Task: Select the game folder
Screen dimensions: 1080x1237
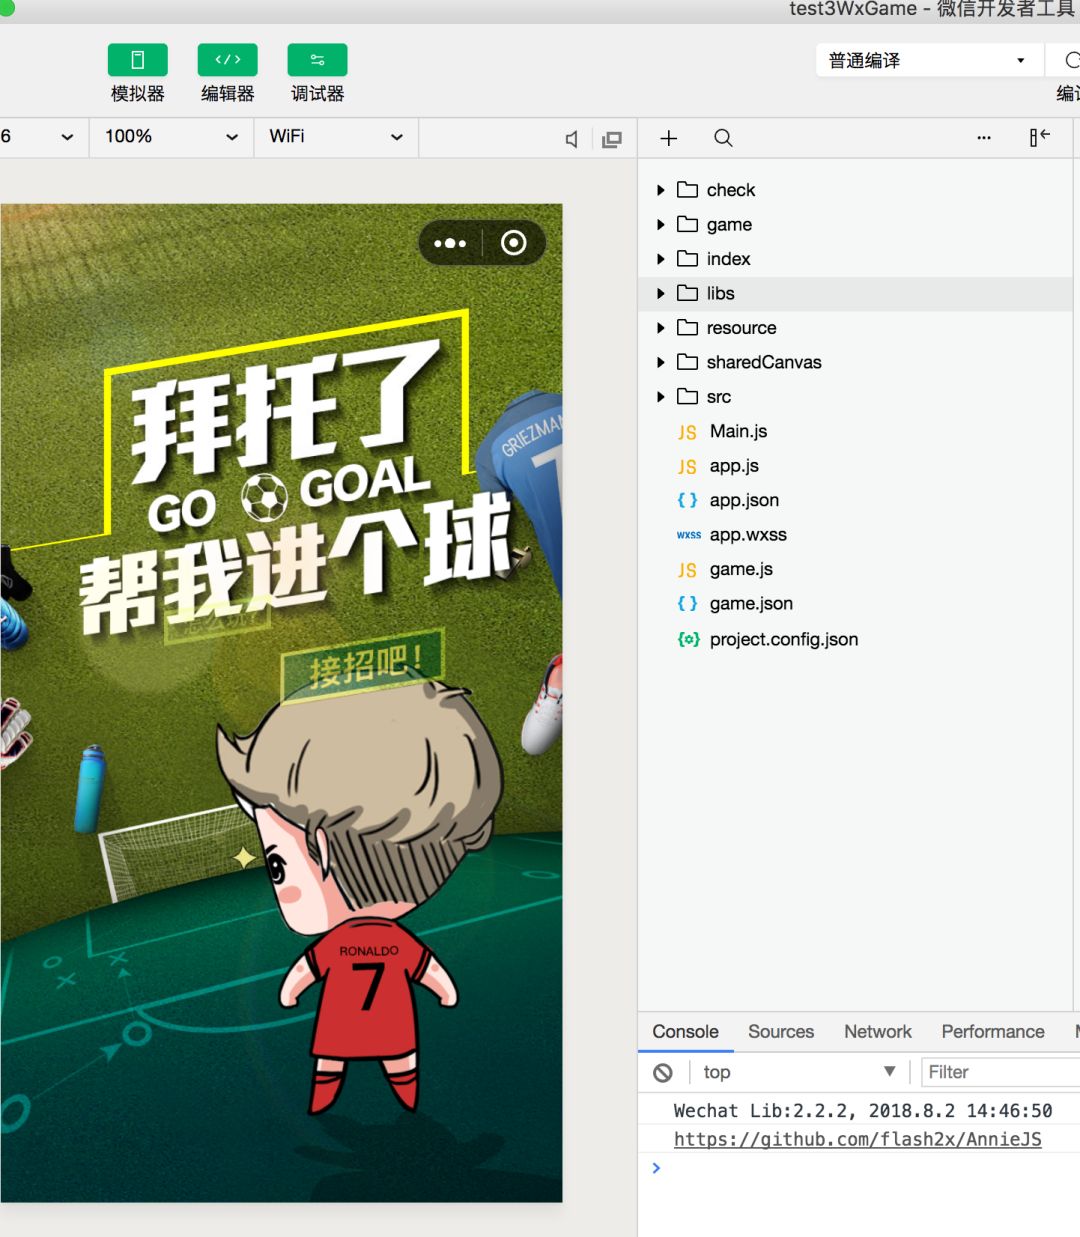Action: click(855, 225)
